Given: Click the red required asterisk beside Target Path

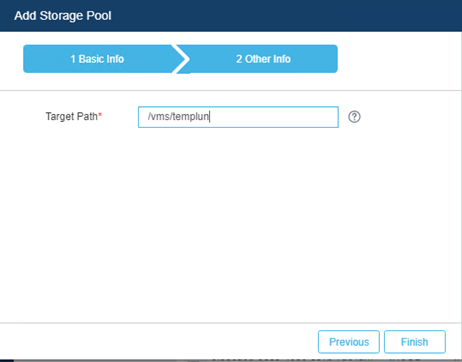Looking at the screenshot, I should [100, 115].
